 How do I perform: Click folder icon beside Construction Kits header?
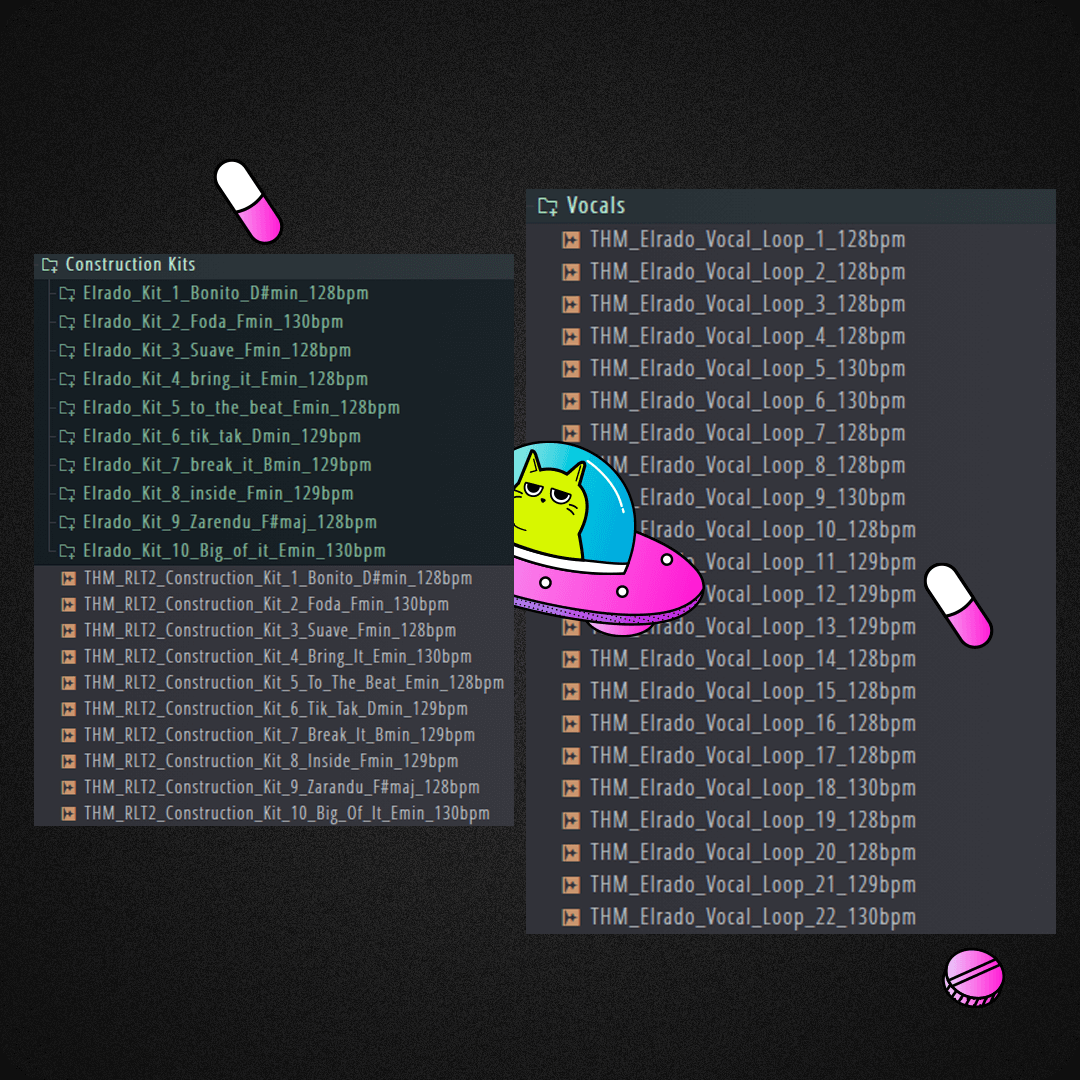49,265
